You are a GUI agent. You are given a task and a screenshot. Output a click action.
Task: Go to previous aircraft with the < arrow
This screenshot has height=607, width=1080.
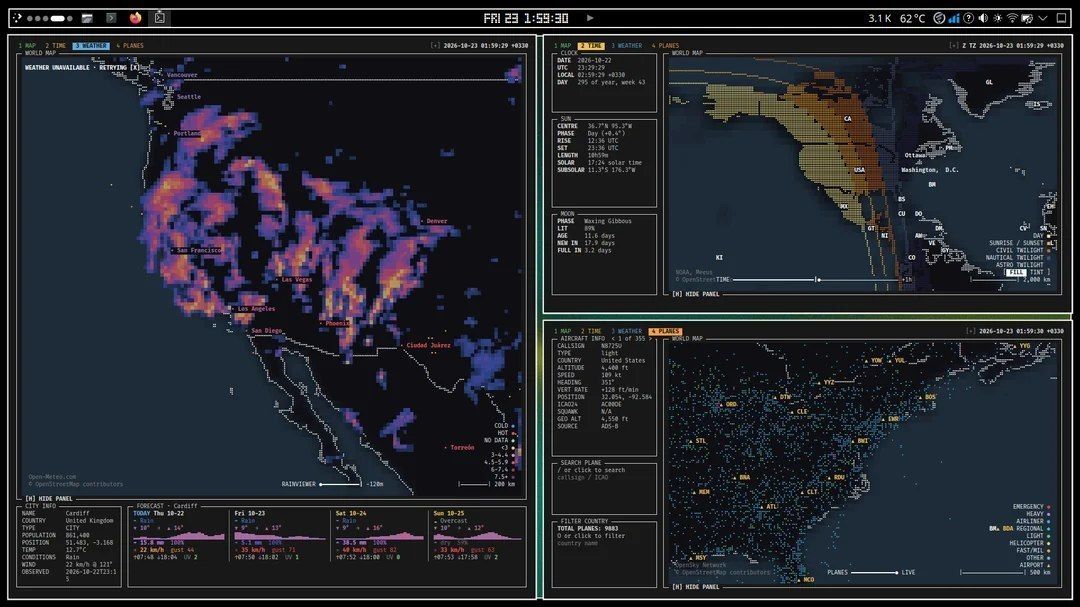point(612,339)
